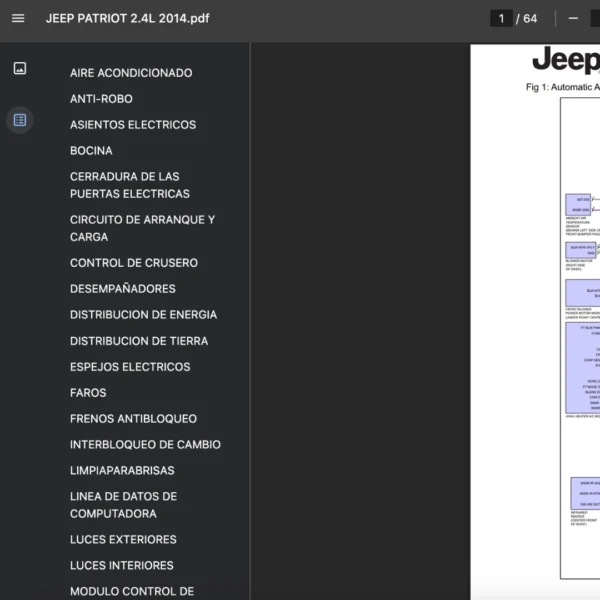
Task: Navigate to CIRCUITO DE ARRANQUE Y CARGA
Action: (142, 228)
